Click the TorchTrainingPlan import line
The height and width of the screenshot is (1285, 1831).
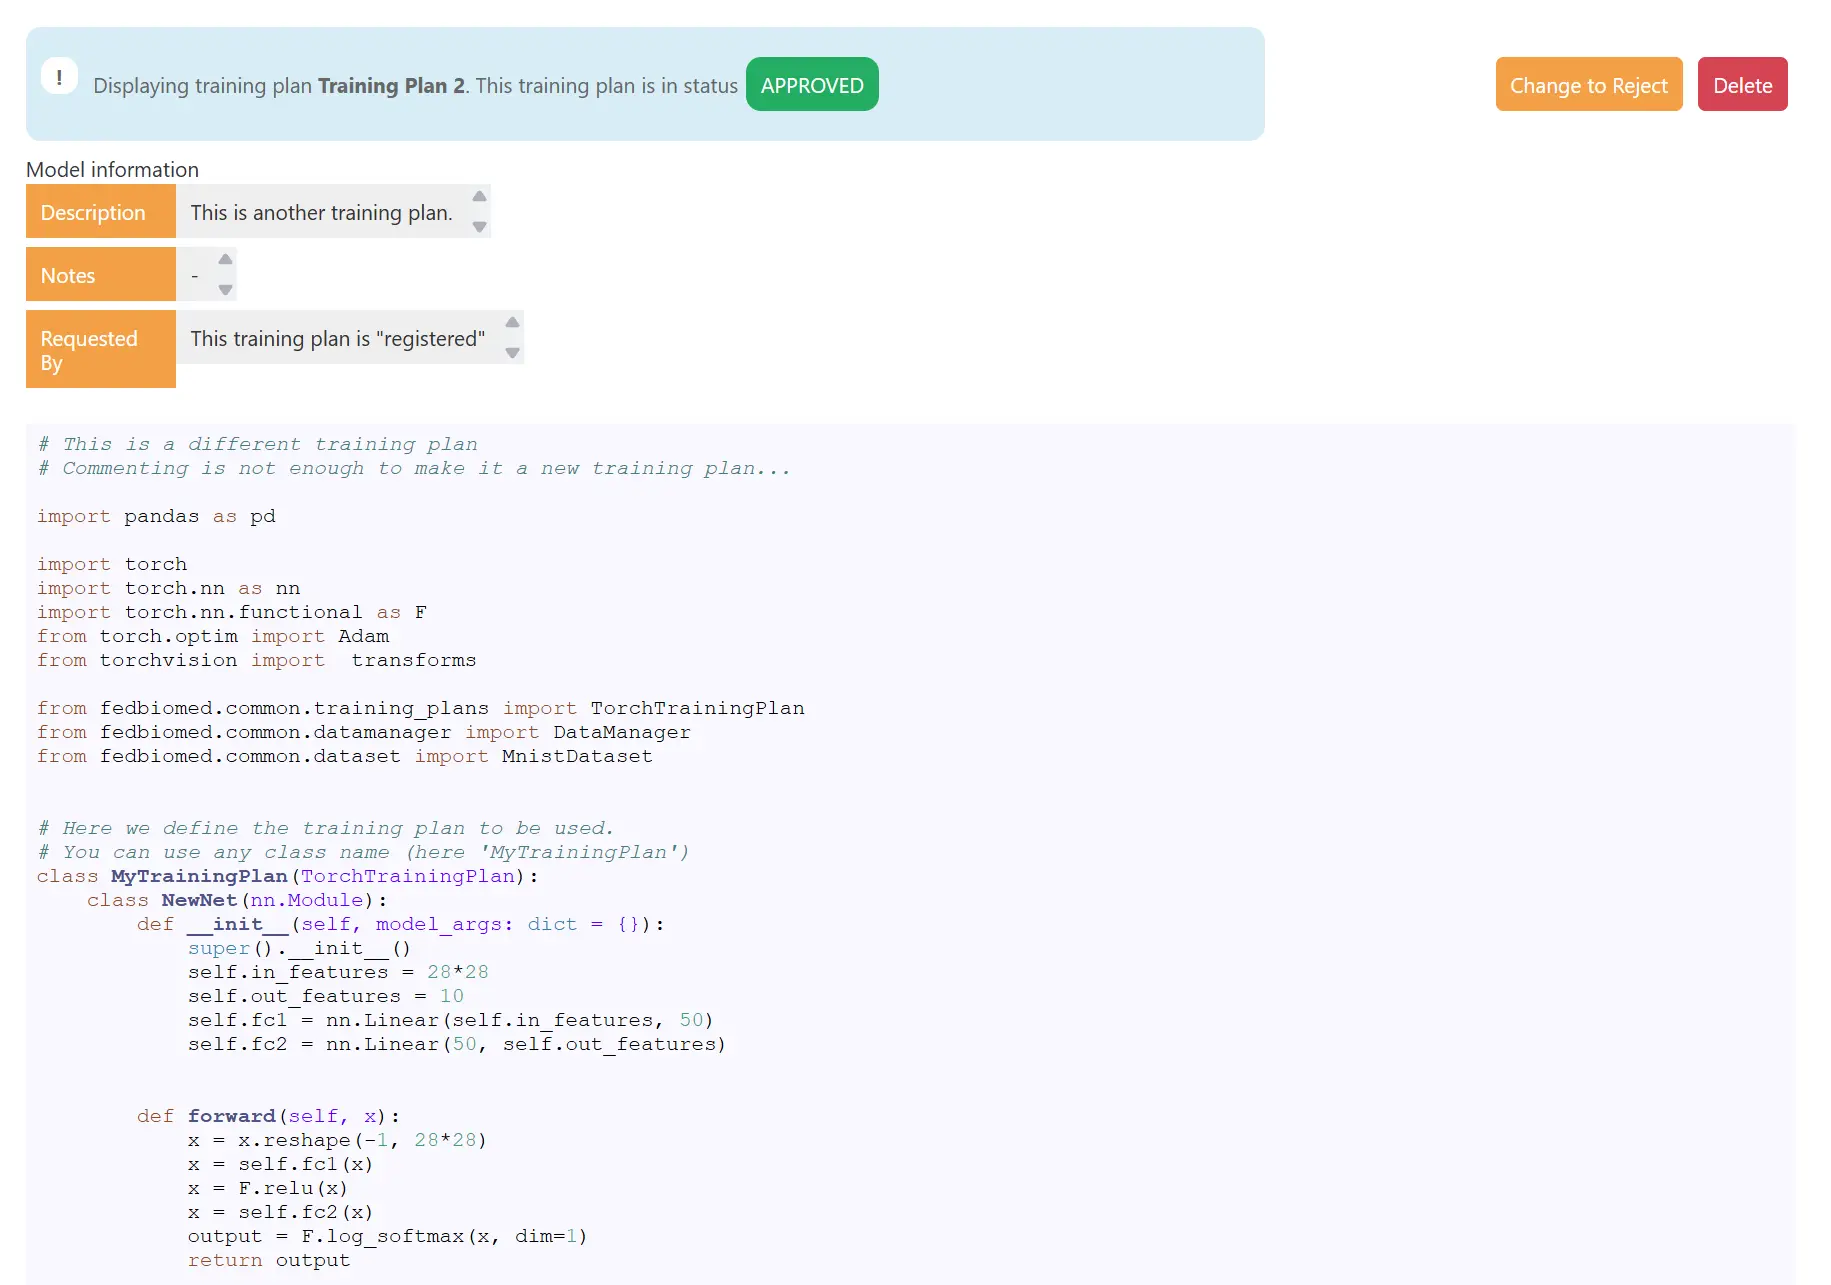(x=421, y=708)
